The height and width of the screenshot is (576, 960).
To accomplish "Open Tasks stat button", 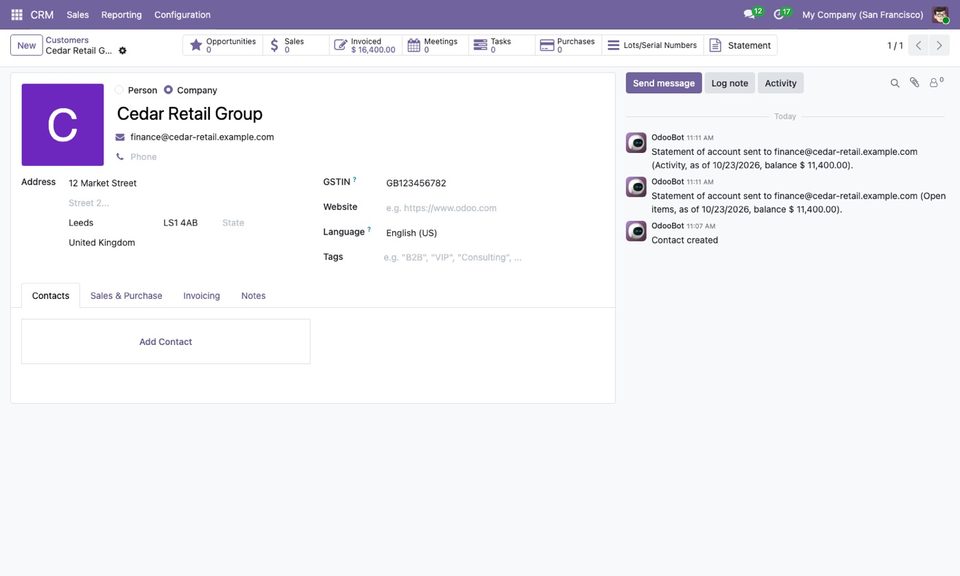I will click(501, 45).
